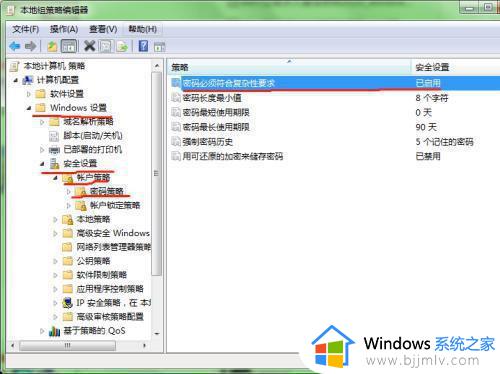The height and width of the screenshot is (374, 500).
Task: Click the 90 天 value
Action: tap(426, 127)
